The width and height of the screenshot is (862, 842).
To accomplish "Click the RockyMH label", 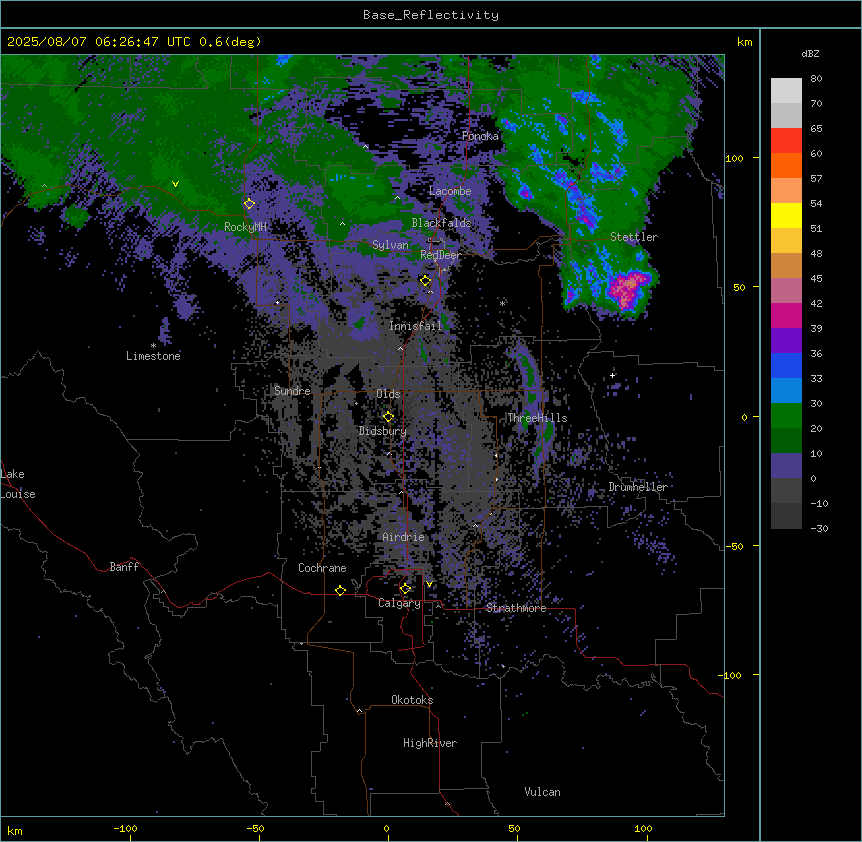I will tap(245, 227).
